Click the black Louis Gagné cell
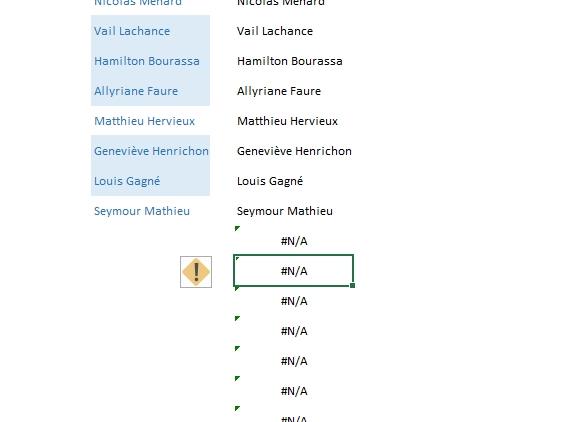561x422 pixels. pyautogui.click(x=293, y=181)
